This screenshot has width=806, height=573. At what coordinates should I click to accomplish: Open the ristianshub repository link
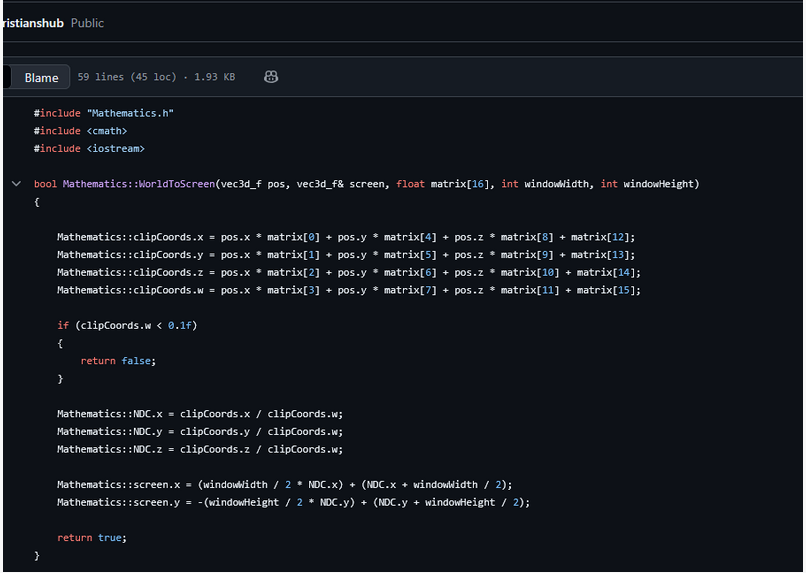pyautogui.click(x=31, y=23)
